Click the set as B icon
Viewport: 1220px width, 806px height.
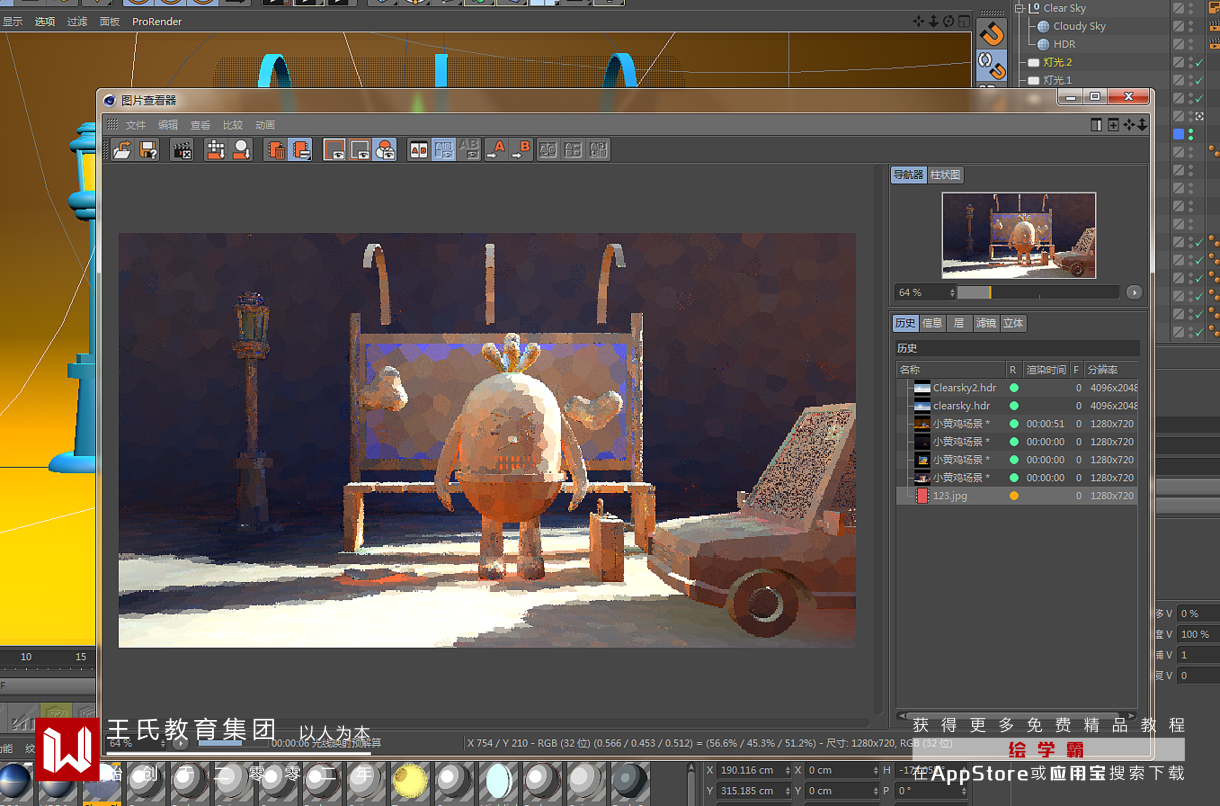click(x=521, y=150)
